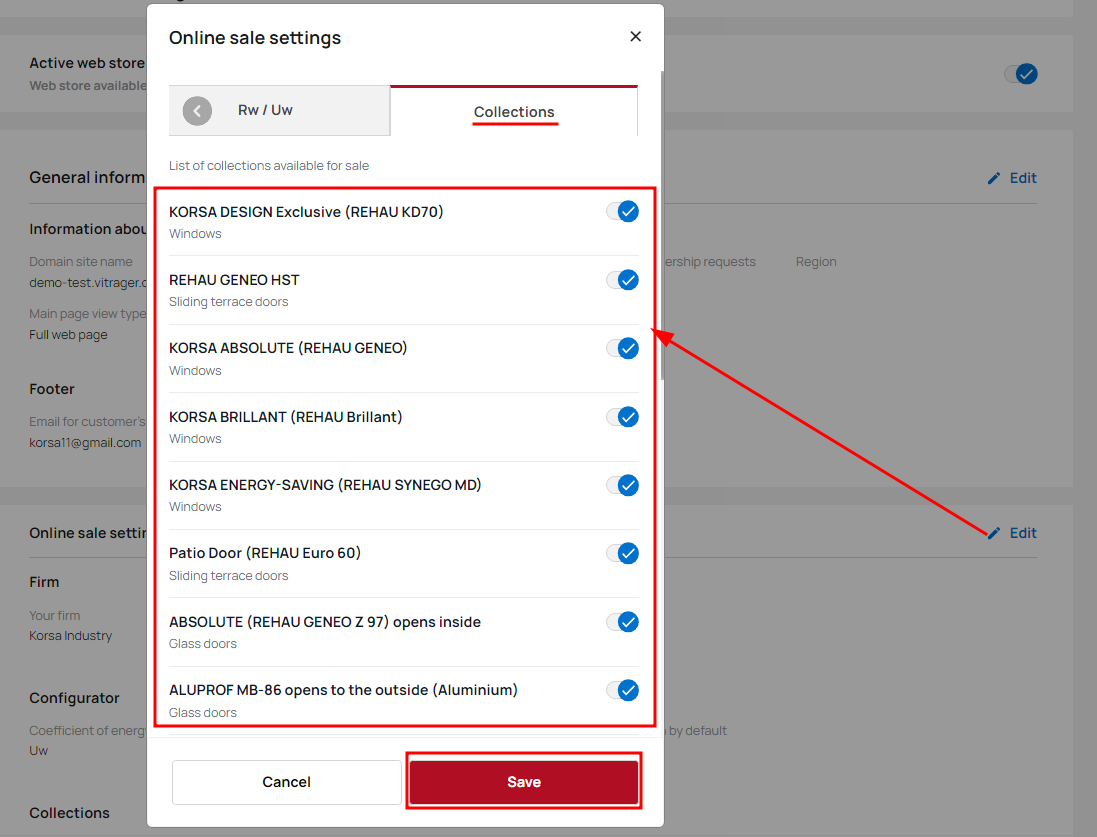Toggle Patio Door (REHAU Euro 60) switch
1097x837 pixels.
coord(623,554)
